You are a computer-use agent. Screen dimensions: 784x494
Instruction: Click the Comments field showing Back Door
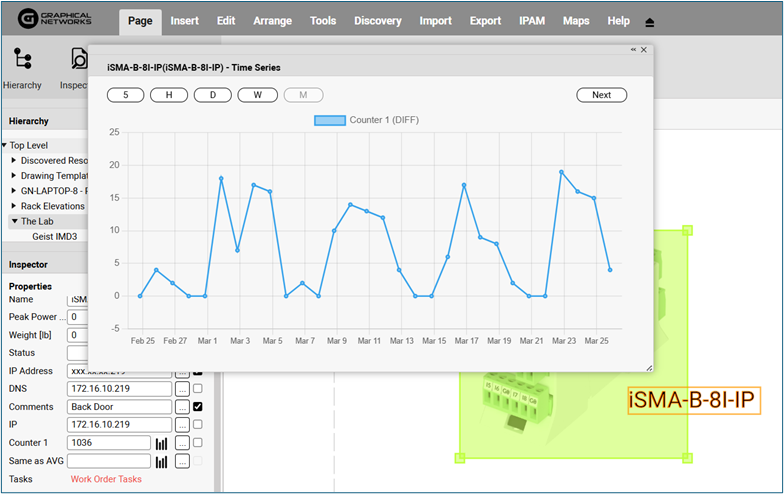(x=120, y=407)
